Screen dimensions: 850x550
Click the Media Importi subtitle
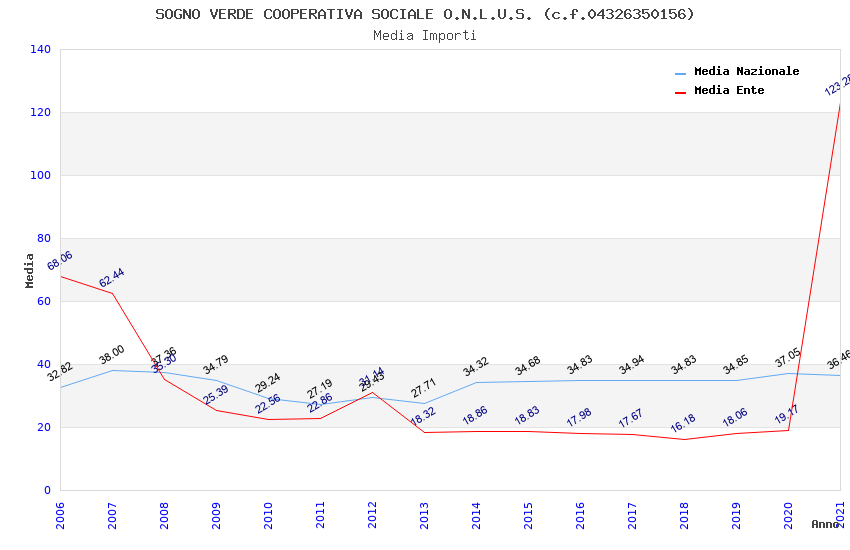tap(424, 36)
